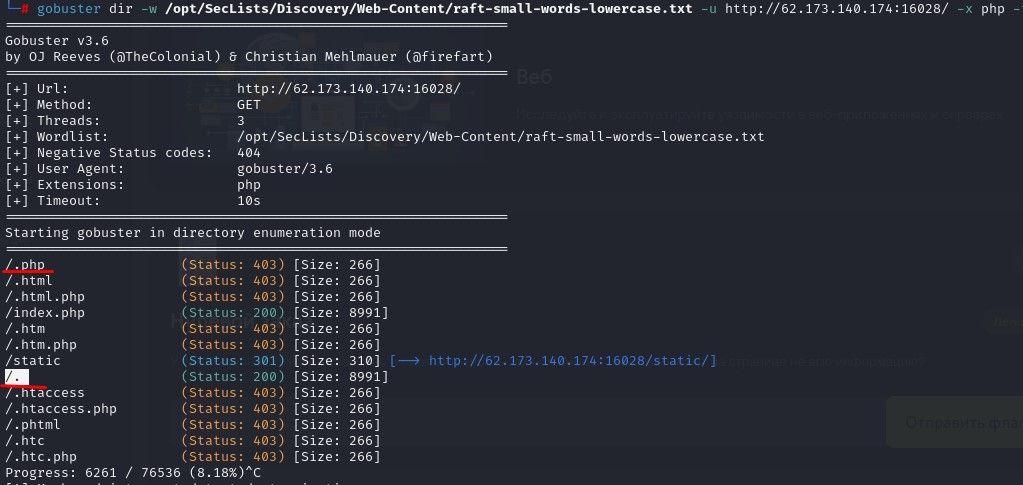Click the underlined /.php result
The image size is (1023, 485).
tap(25, 265)
